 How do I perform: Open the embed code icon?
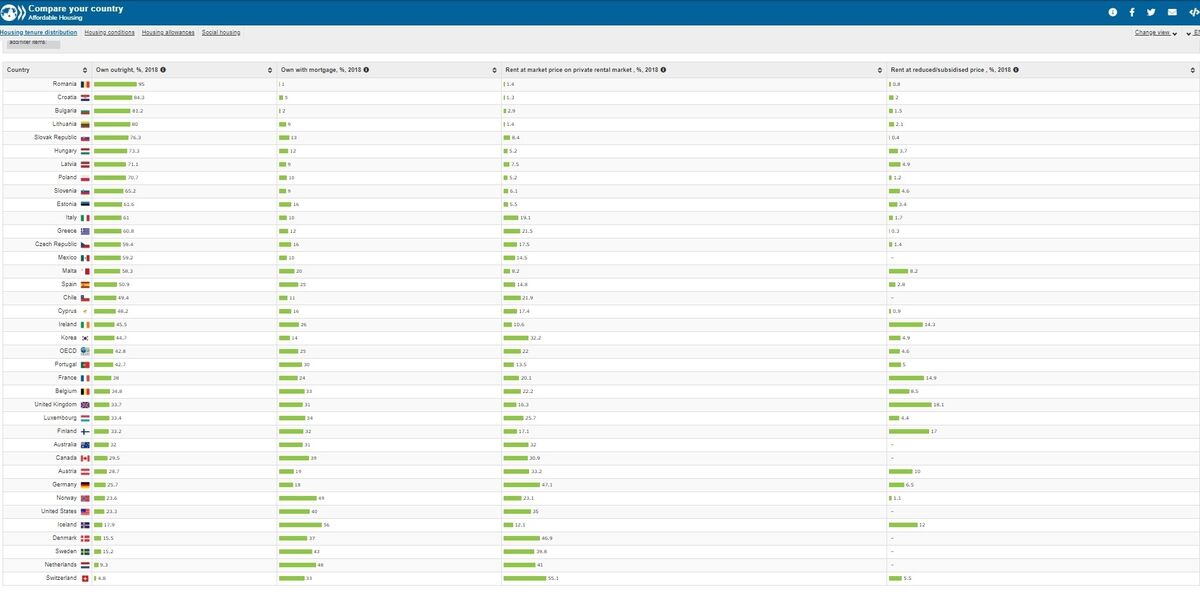click(x=1192, y=12)
